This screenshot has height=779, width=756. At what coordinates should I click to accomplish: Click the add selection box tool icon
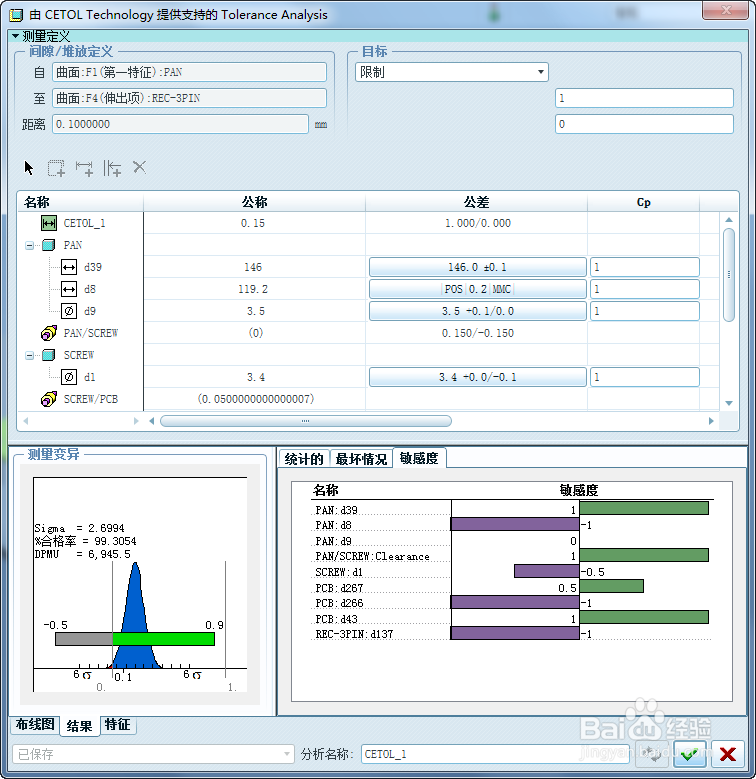click(x=56, y=168)
